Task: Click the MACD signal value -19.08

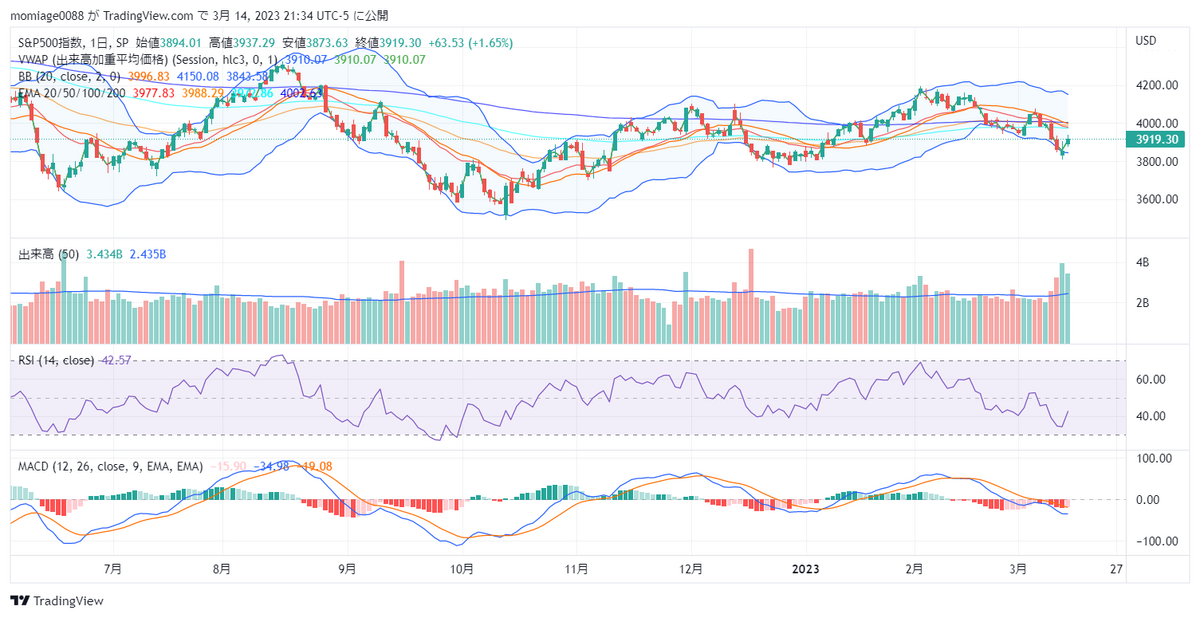Action: pos(316,466)
